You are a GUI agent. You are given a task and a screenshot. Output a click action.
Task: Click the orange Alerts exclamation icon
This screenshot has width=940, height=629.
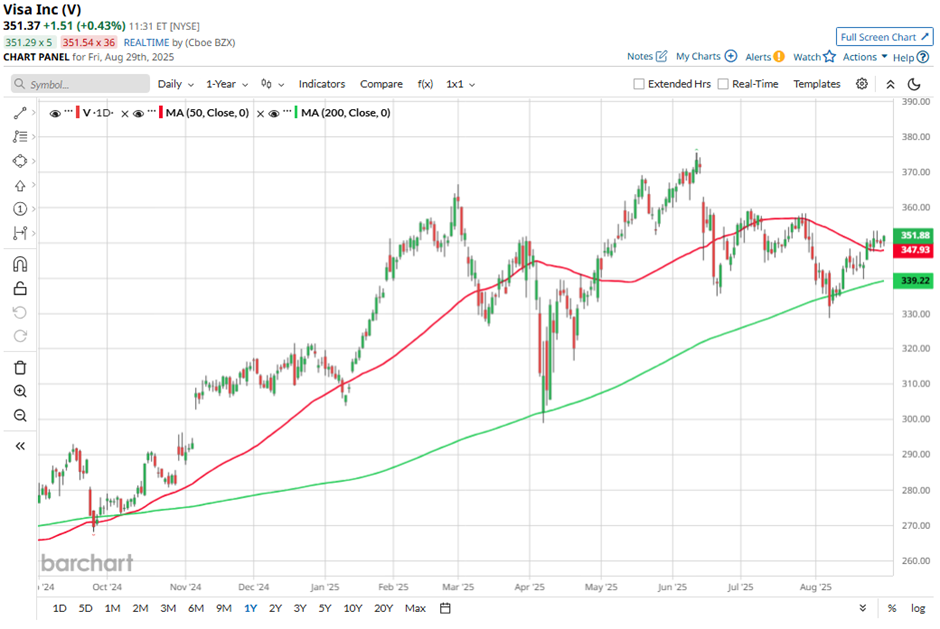click(x=779, y=57)
